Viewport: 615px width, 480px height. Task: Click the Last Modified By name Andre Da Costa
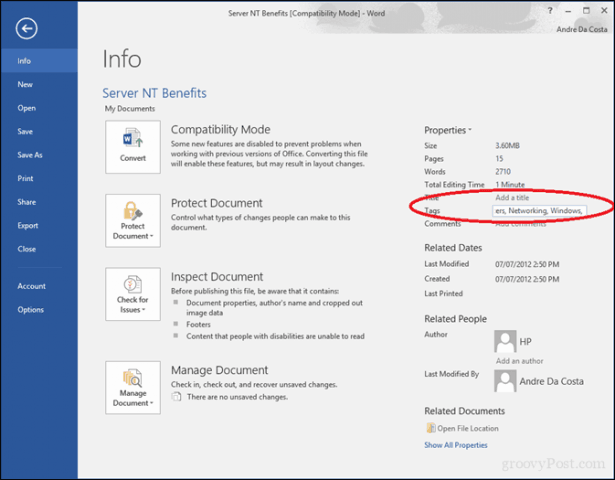pyautogui.click(x=551, y=381)
